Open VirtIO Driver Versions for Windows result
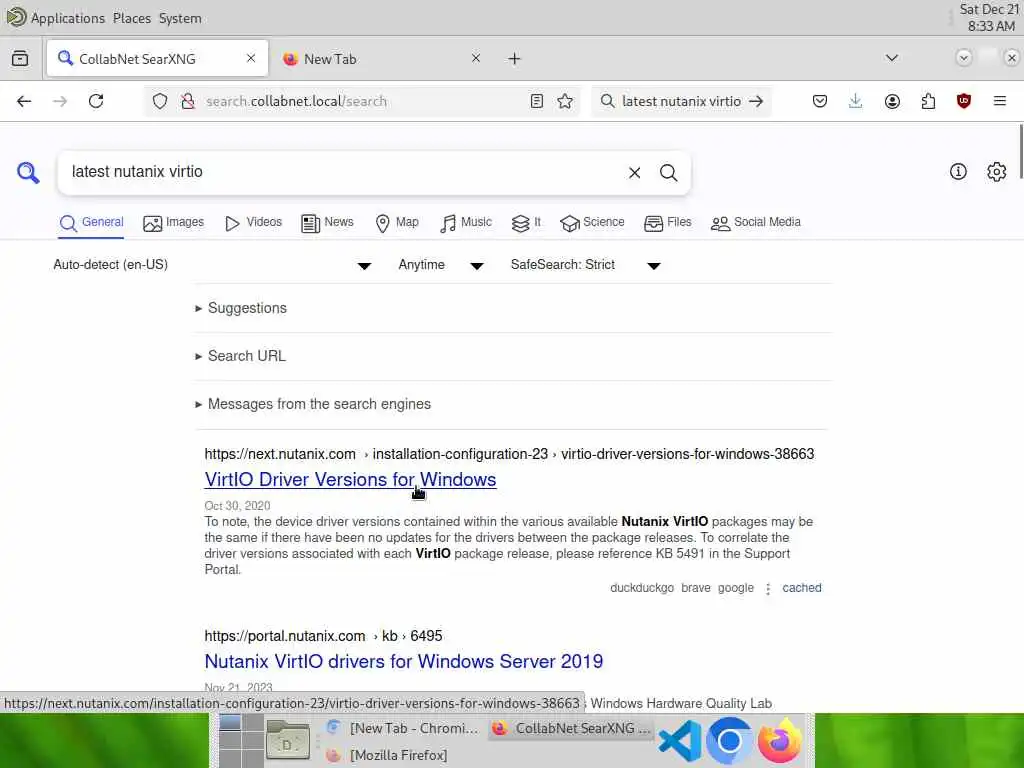1024x768 pixels. click(x=350, y=479)
